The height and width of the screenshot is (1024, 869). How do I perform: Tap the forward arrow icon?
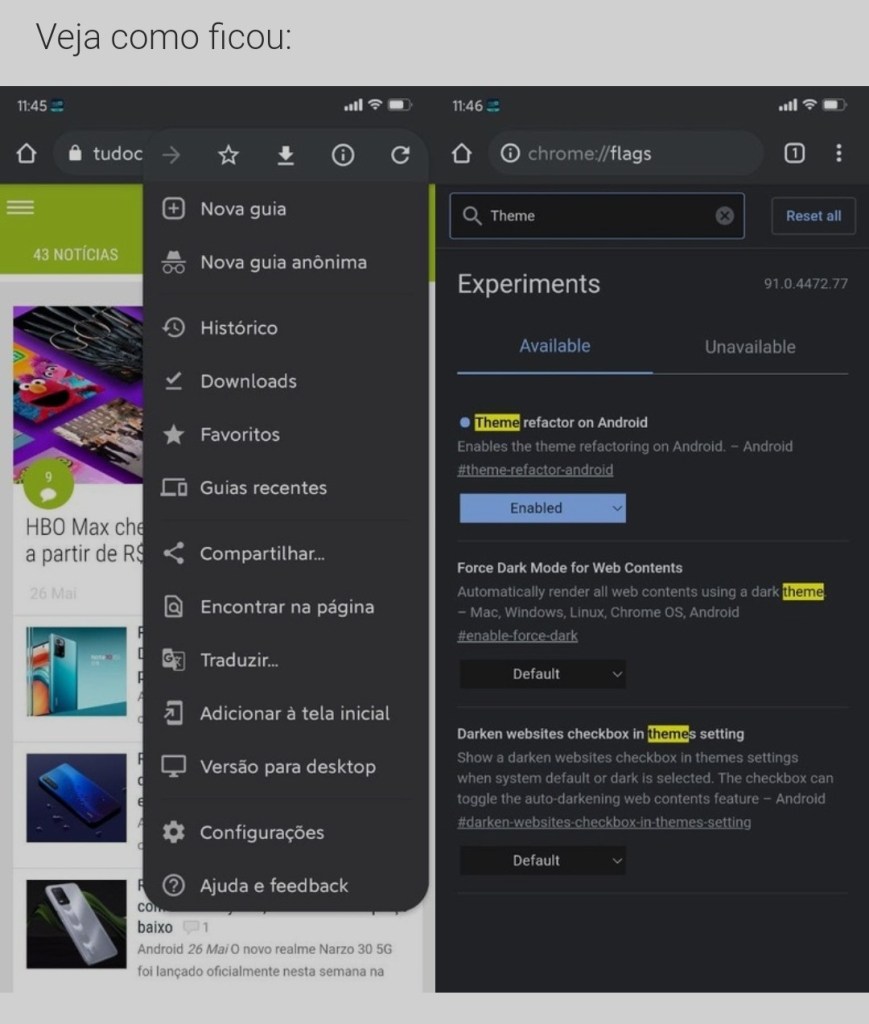[x=172, y=155]
